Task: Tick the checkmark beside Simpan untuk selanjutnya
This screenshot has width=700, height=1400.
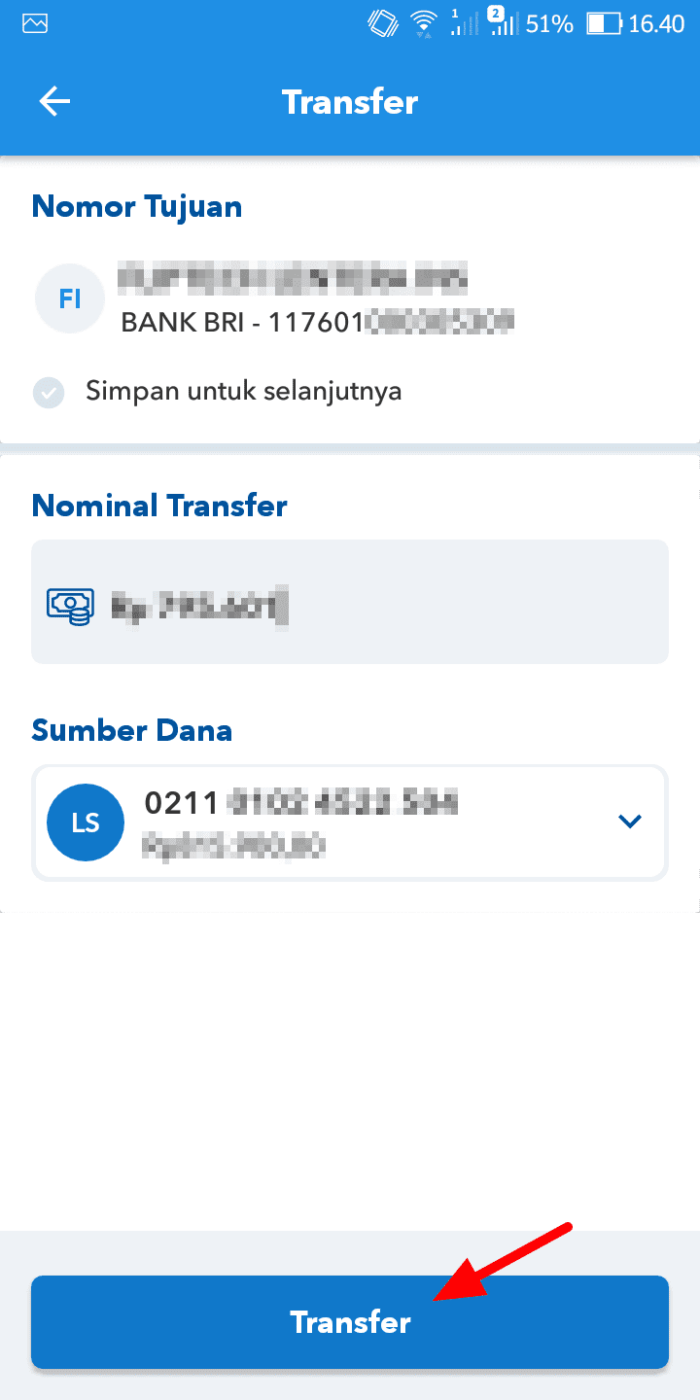Action: click(x=48, y=392)
